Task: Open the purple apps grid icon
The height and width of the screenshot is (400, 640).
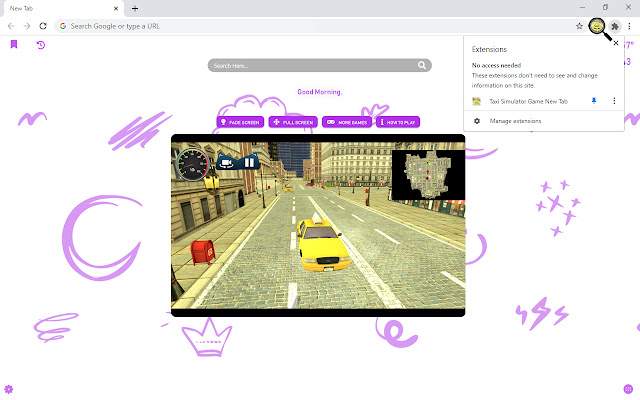Action: (x=629, y=389)
